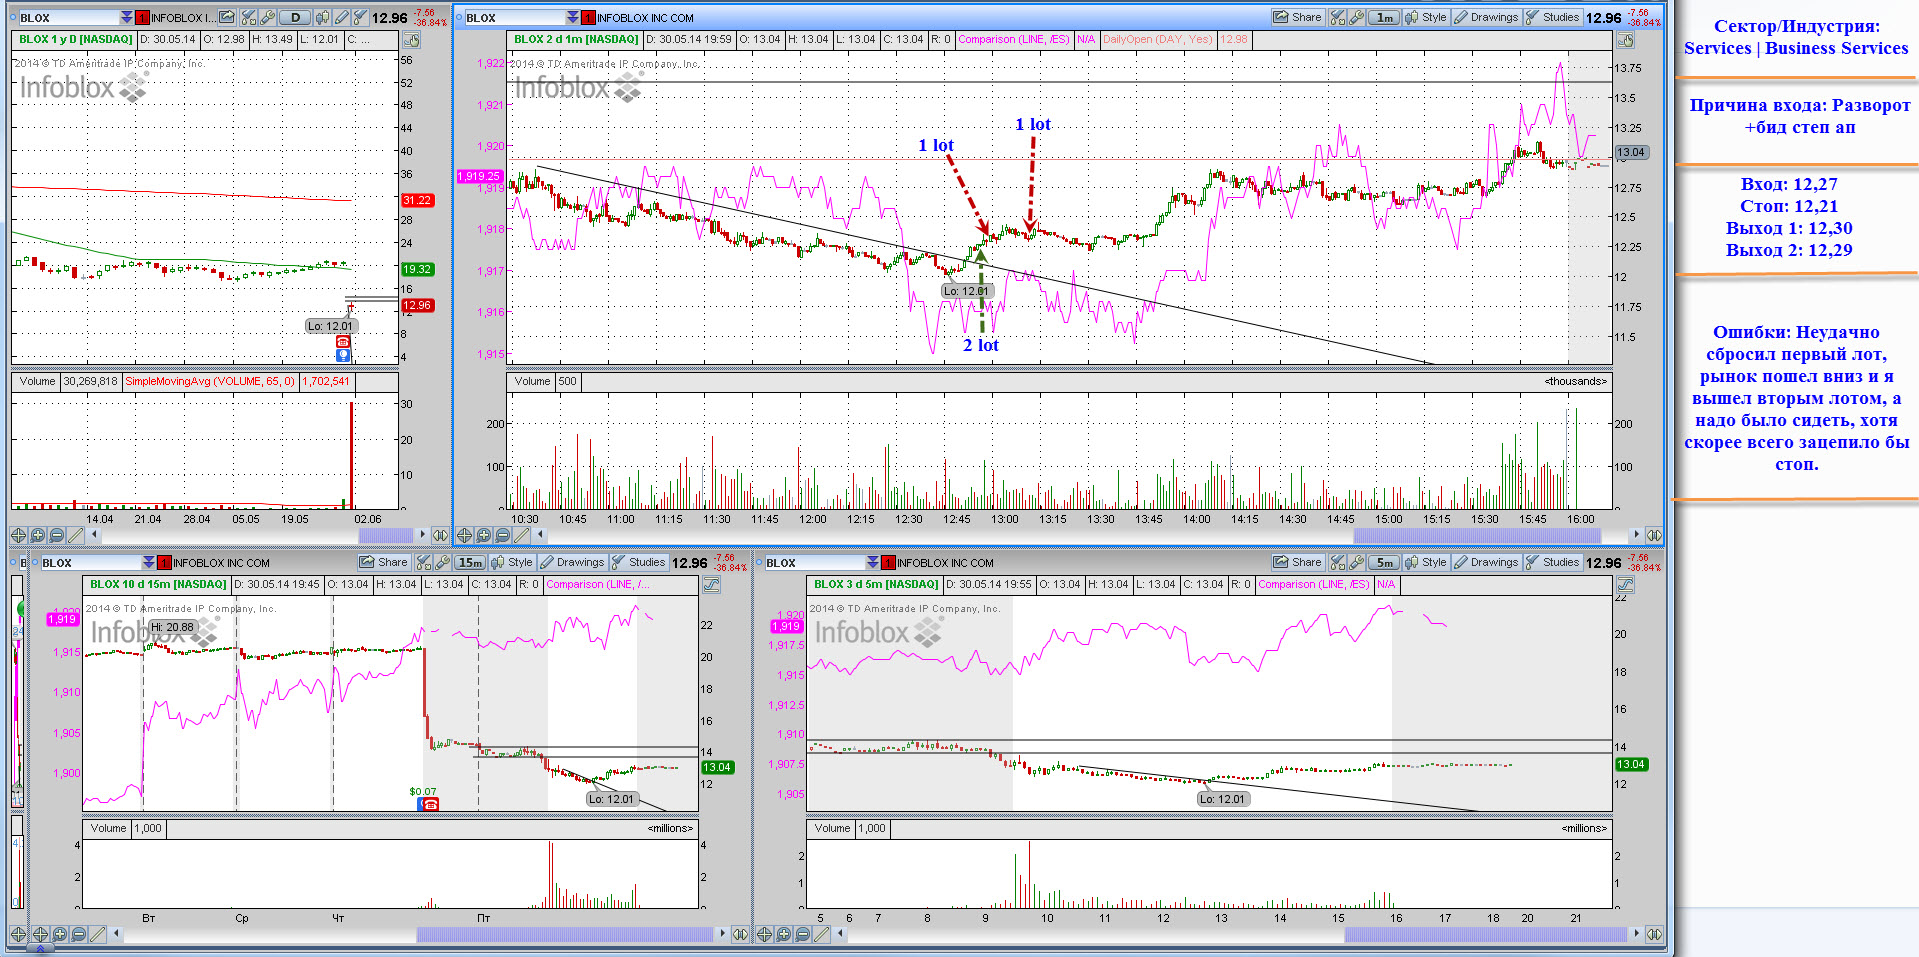Screen dimensions: 1919x957
Task: Click SimpleMovingAvg volume study label in daily chart
Action: coord(210,381)
